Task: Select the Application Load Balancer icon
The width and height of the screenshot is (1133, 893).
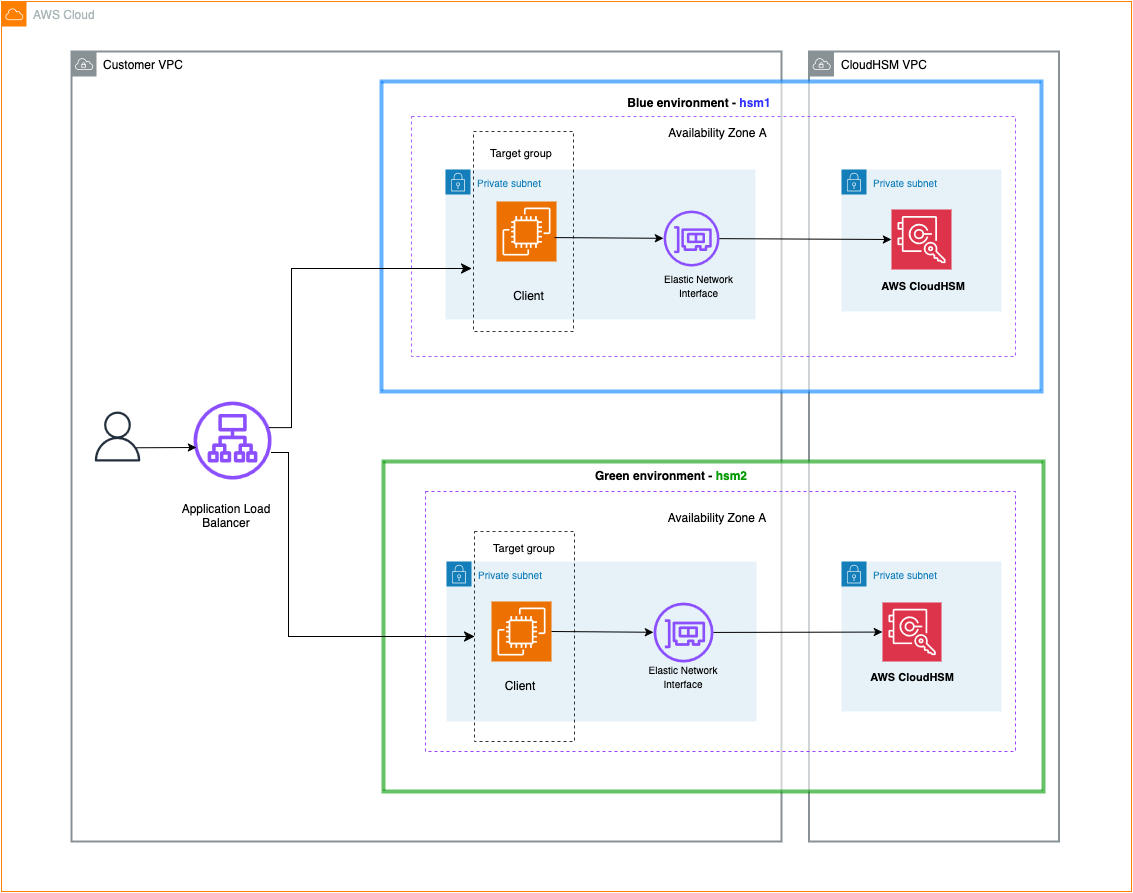Action: coord(232,440)
